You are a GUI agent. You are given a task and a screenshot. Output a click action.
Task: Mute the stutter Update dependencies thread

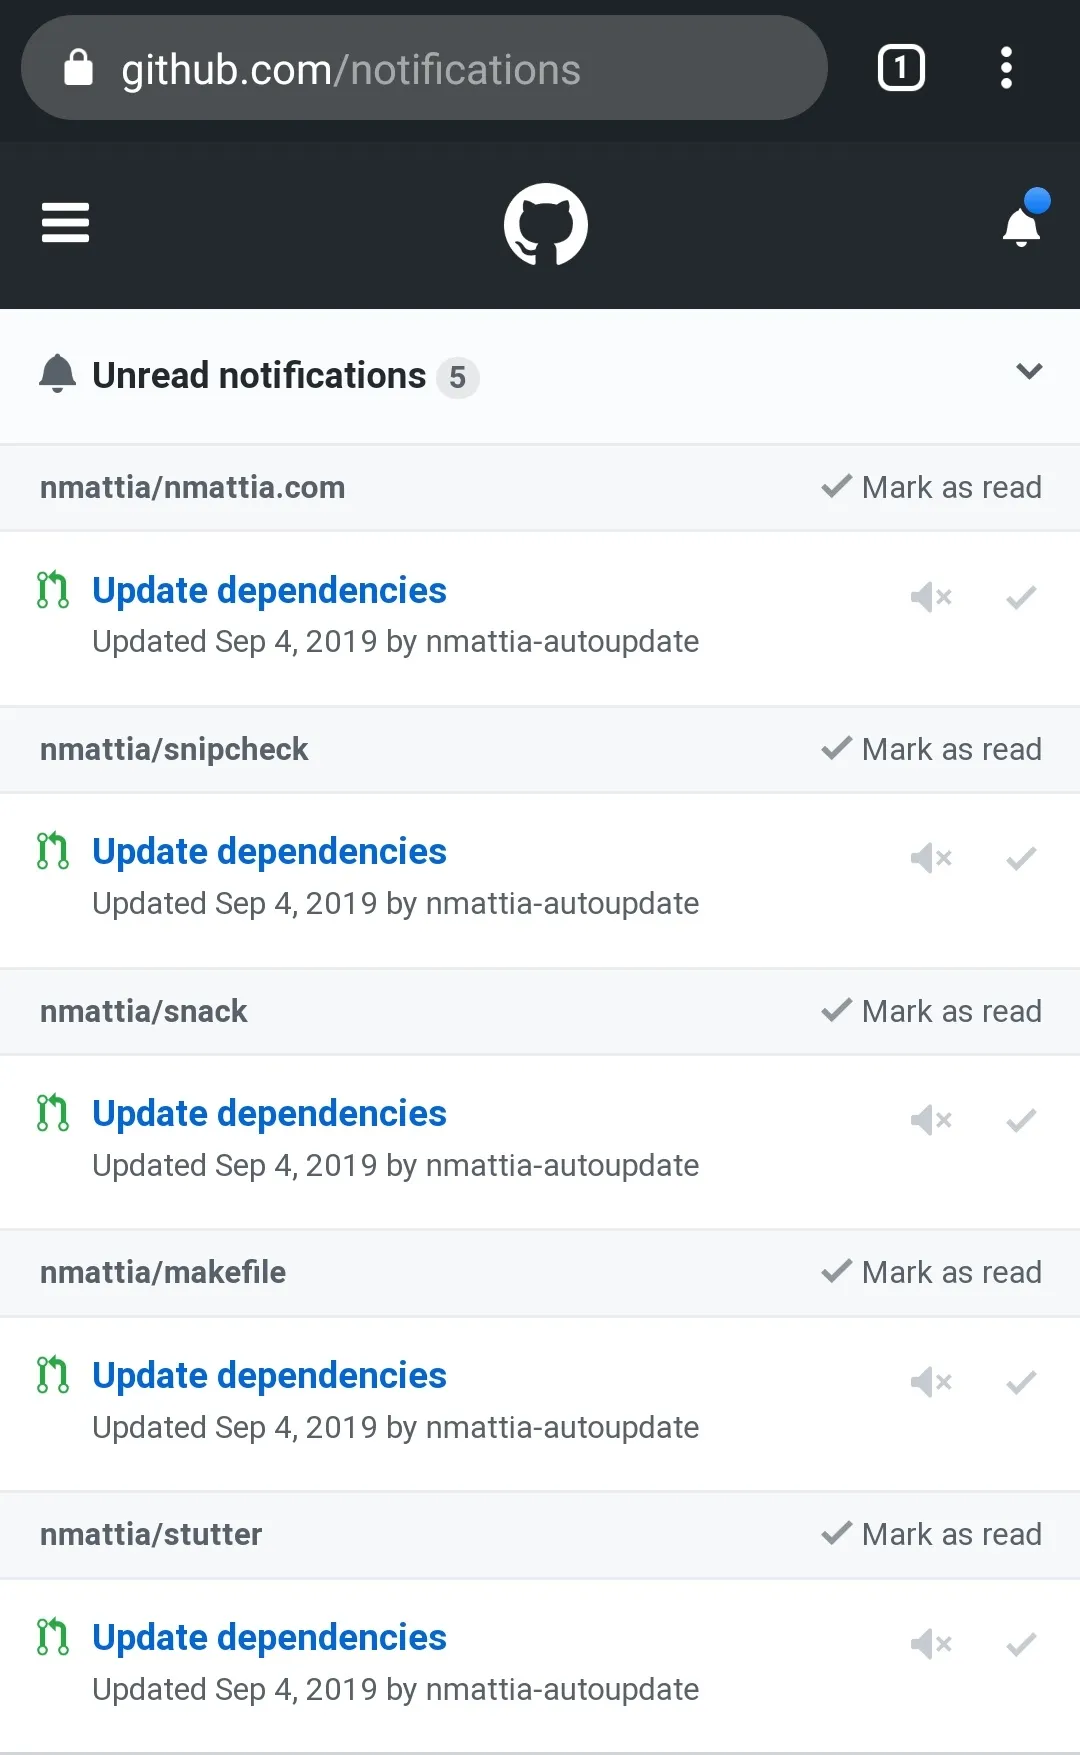pyautogui.click(x=931, y=1644)
